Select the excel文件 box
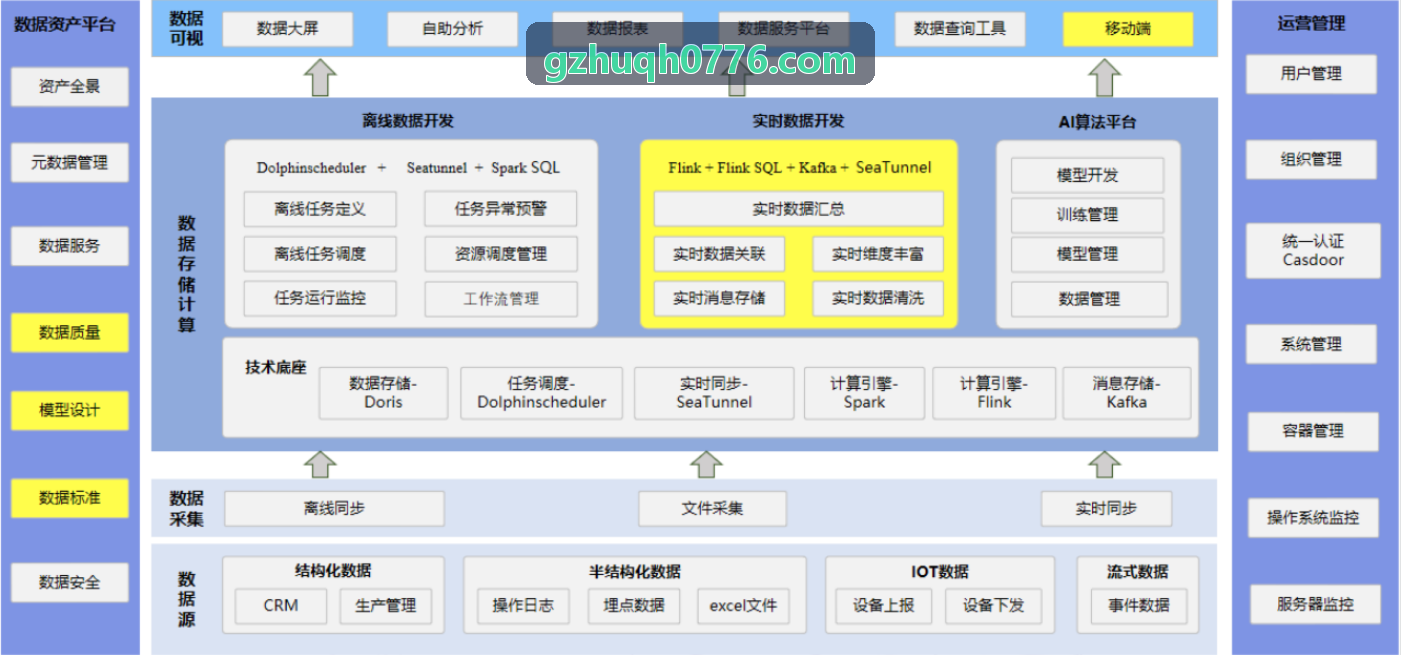This screenshot has height=655, width=1401. 743,606
